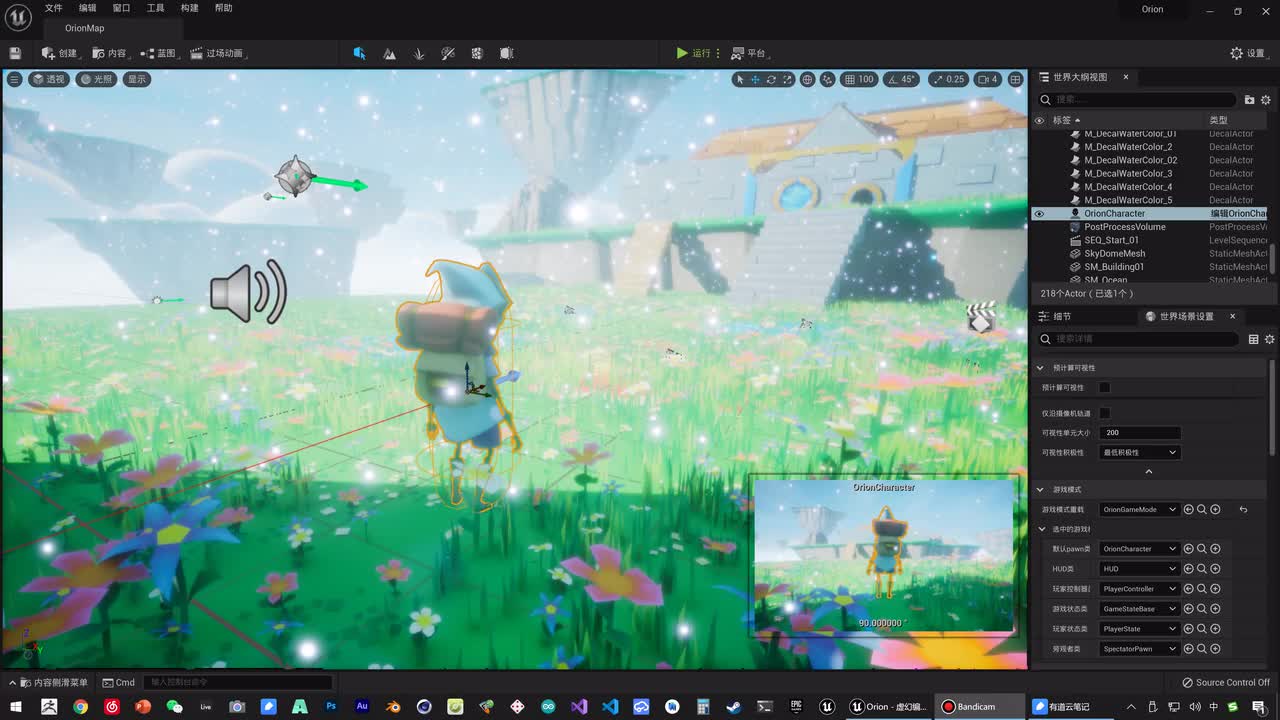Click the viewport layout maximize icon
The image size is (1280, 720).
point(1015,79)
